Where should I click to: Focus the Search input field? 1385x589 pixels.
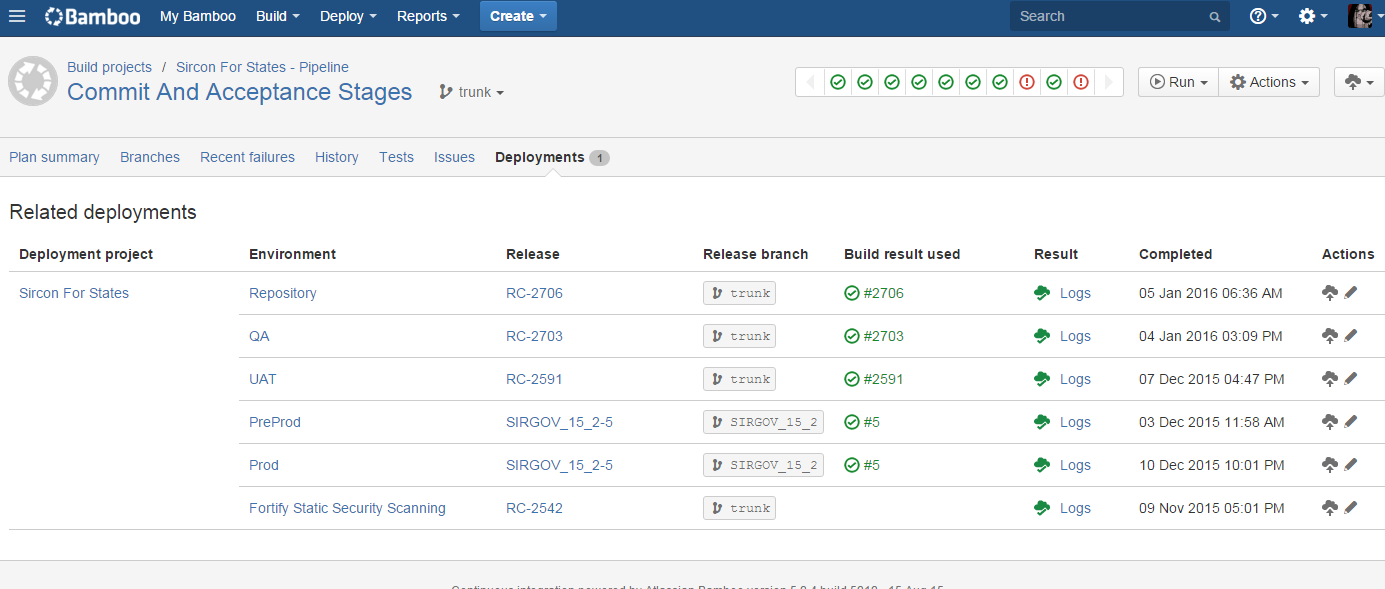pos(1119,16)
